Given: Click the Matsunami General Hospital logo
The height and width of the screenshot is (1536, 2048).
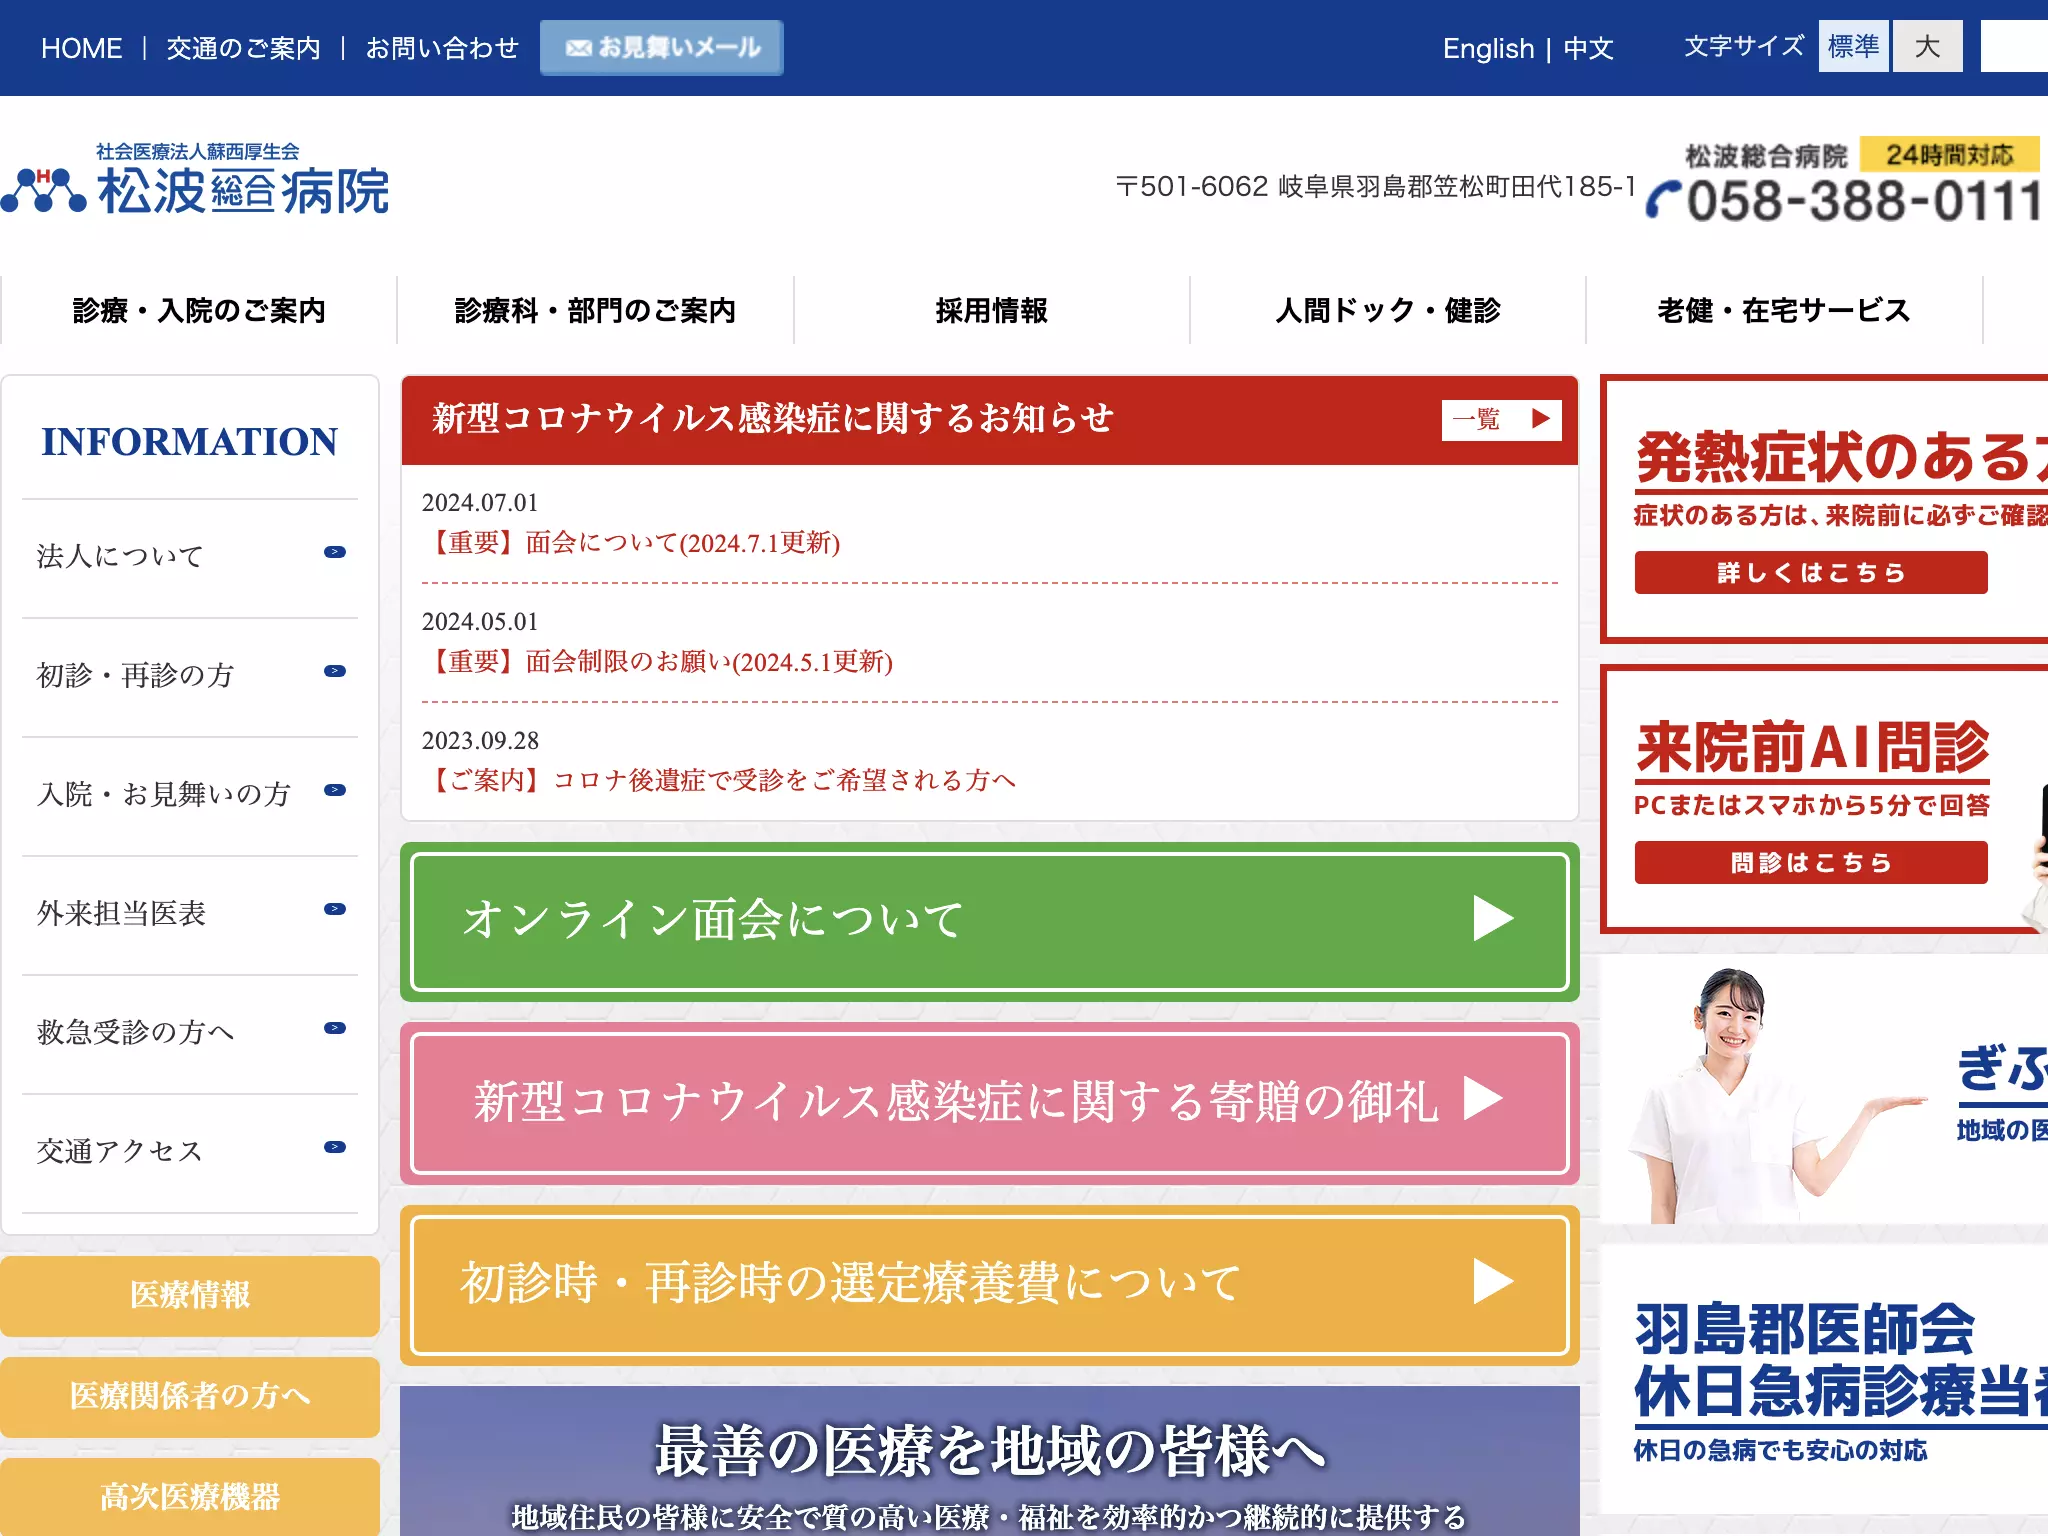Looking at the screenshot, I should point(195,179).
